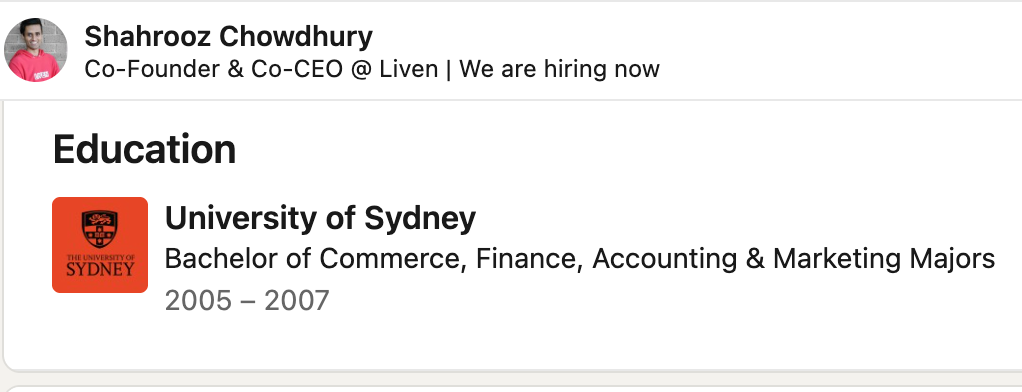This screenshot has width=1022, height=392.
Task: Open the University of Sydney school link
Action: click(x=320, y=219)
